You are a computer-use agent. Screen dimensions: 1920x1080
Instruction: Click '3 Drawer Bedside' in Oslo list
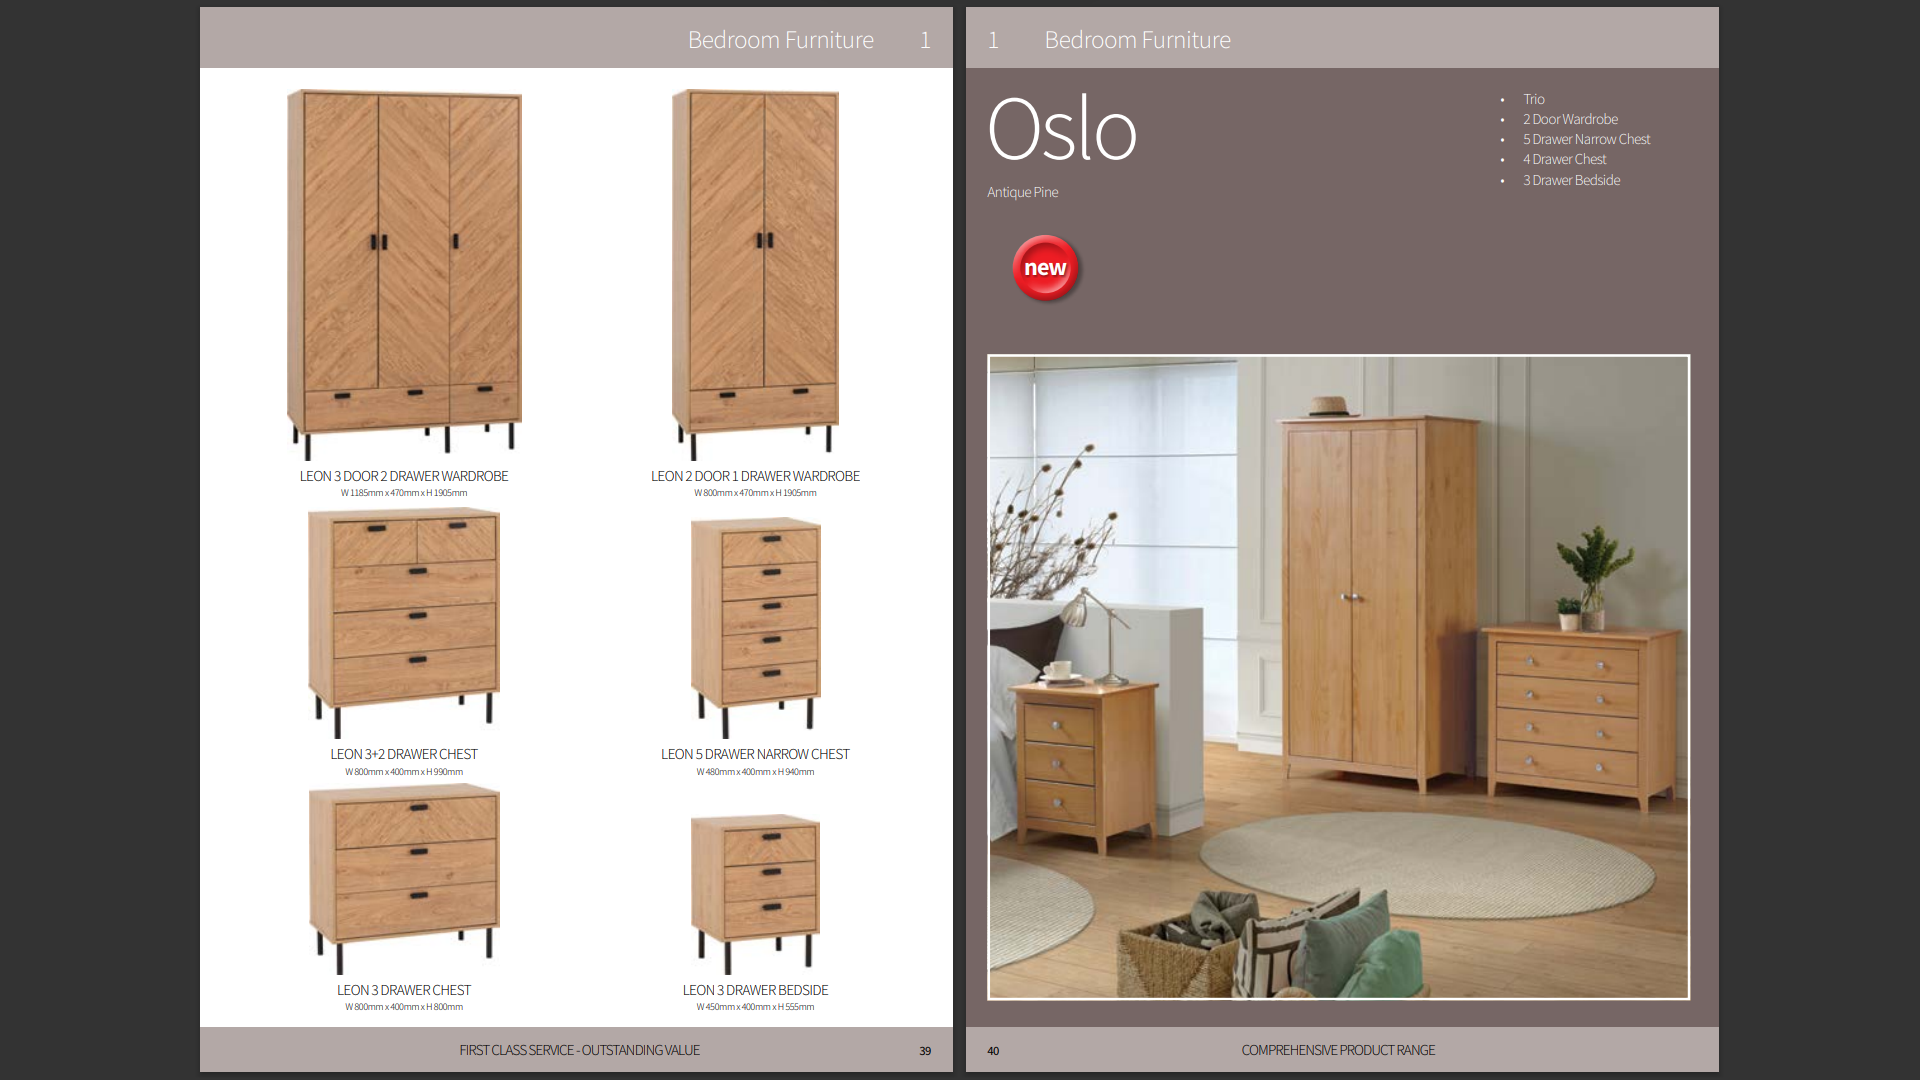tap(1571, 180)
